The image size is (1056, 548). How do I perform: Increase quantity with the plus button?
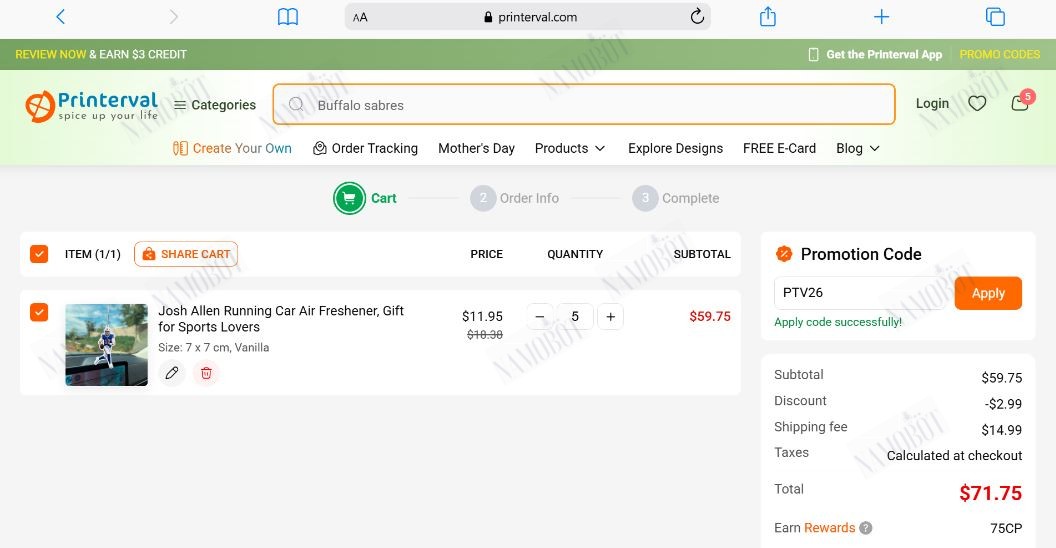click(x=610, y=316)
